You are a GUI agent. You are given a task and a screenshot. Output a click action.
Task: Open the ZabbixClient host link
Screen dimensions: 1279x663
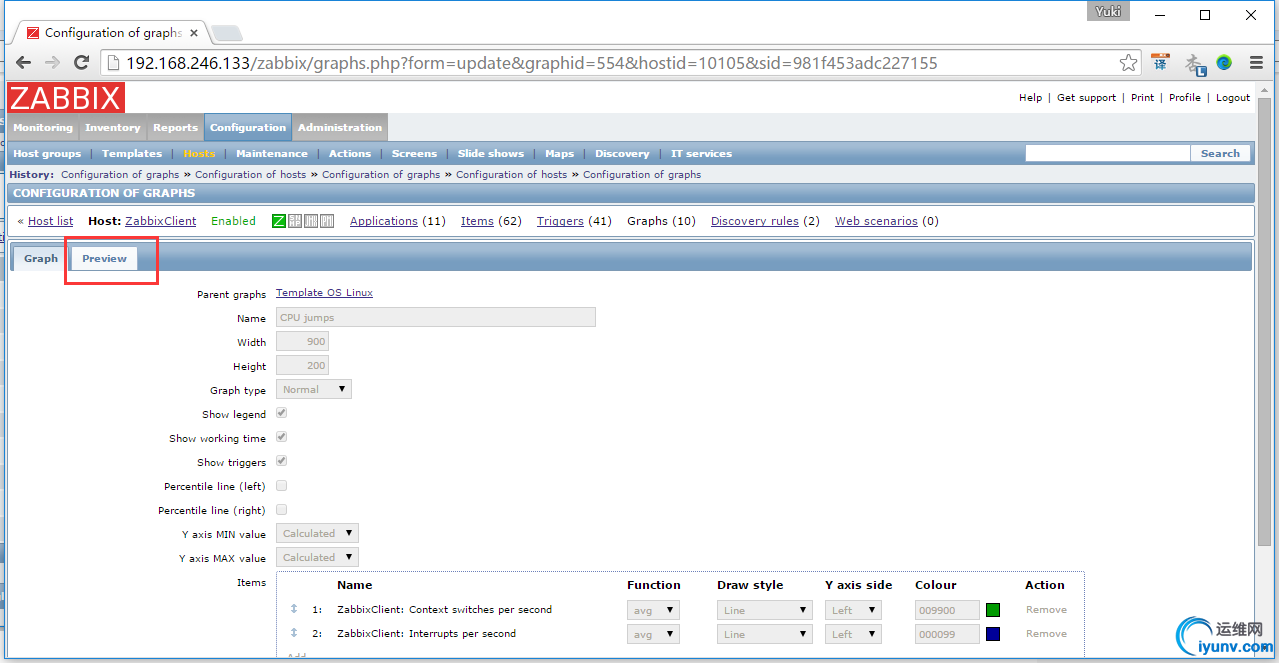coord(161,221)
